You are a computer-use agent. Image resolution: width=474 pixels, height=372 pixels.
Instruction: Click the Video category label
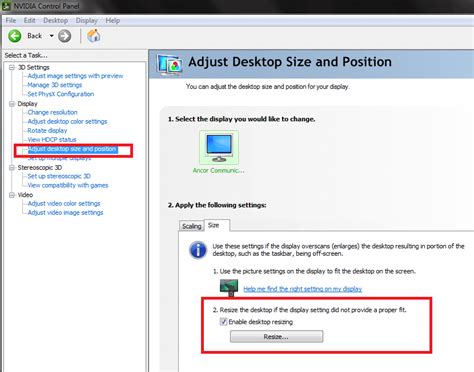click(x=25, y=195)
